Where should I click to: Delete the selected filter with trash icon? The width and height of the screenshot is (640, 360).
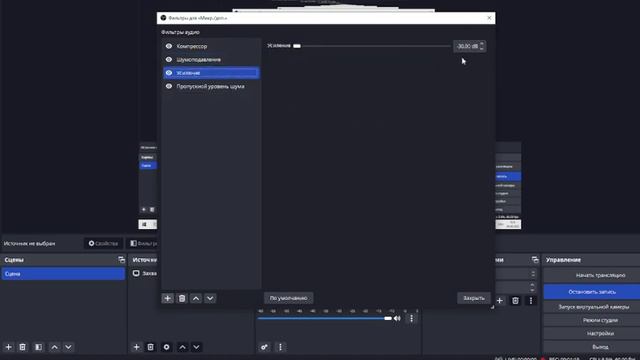point(182,298)
